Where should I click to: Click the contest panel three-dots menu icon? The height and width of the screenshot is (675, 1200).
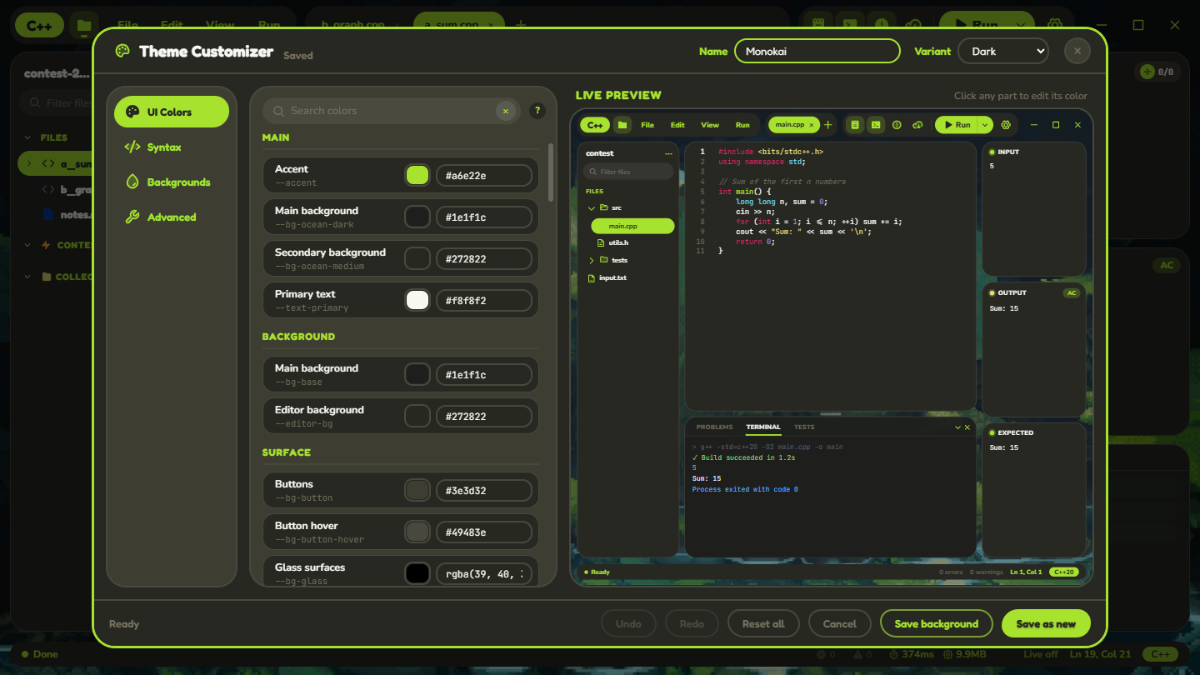click(x=669, y=154)
